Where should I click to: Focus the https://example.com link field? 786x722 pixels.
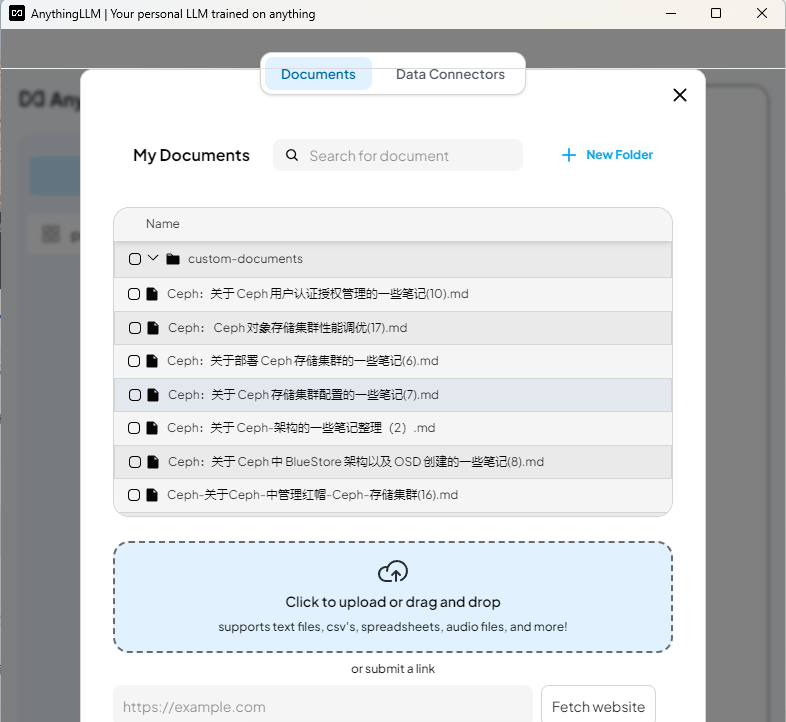coord(323,706)
